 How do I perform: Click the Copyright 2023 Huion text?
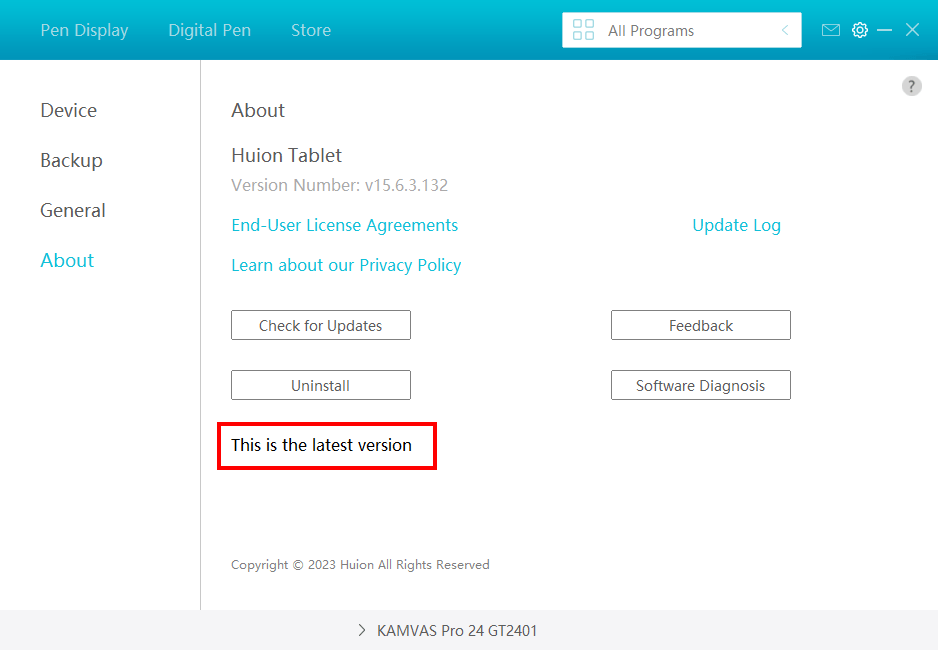pos(360,564)
